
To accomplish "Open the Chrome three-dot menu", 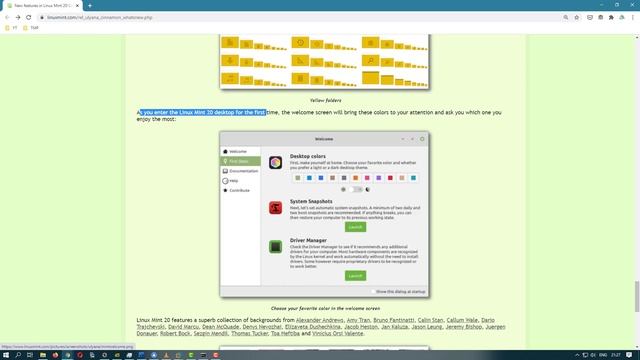I will coord(633,18).
